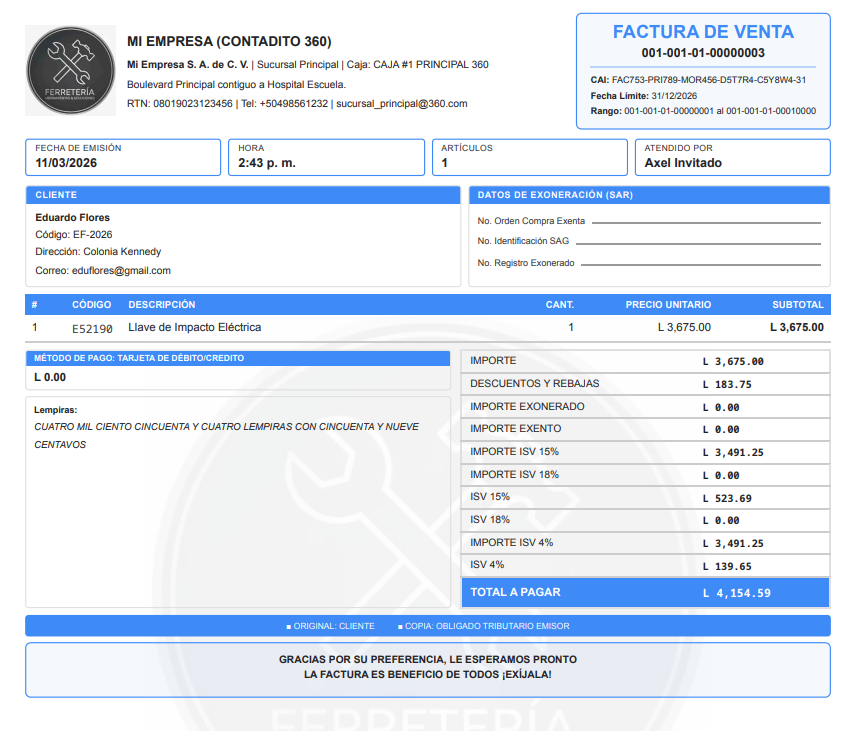Click the FACTURA DE VENTA heading
The height and width of the screenshot is (731, 865).
[x=703, y=32]
